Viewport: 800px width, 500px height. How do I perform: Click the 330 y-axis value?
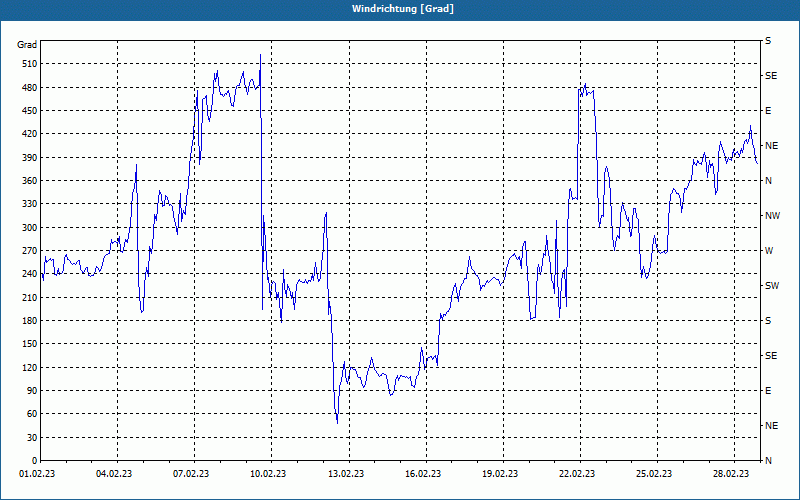[30, 204]
